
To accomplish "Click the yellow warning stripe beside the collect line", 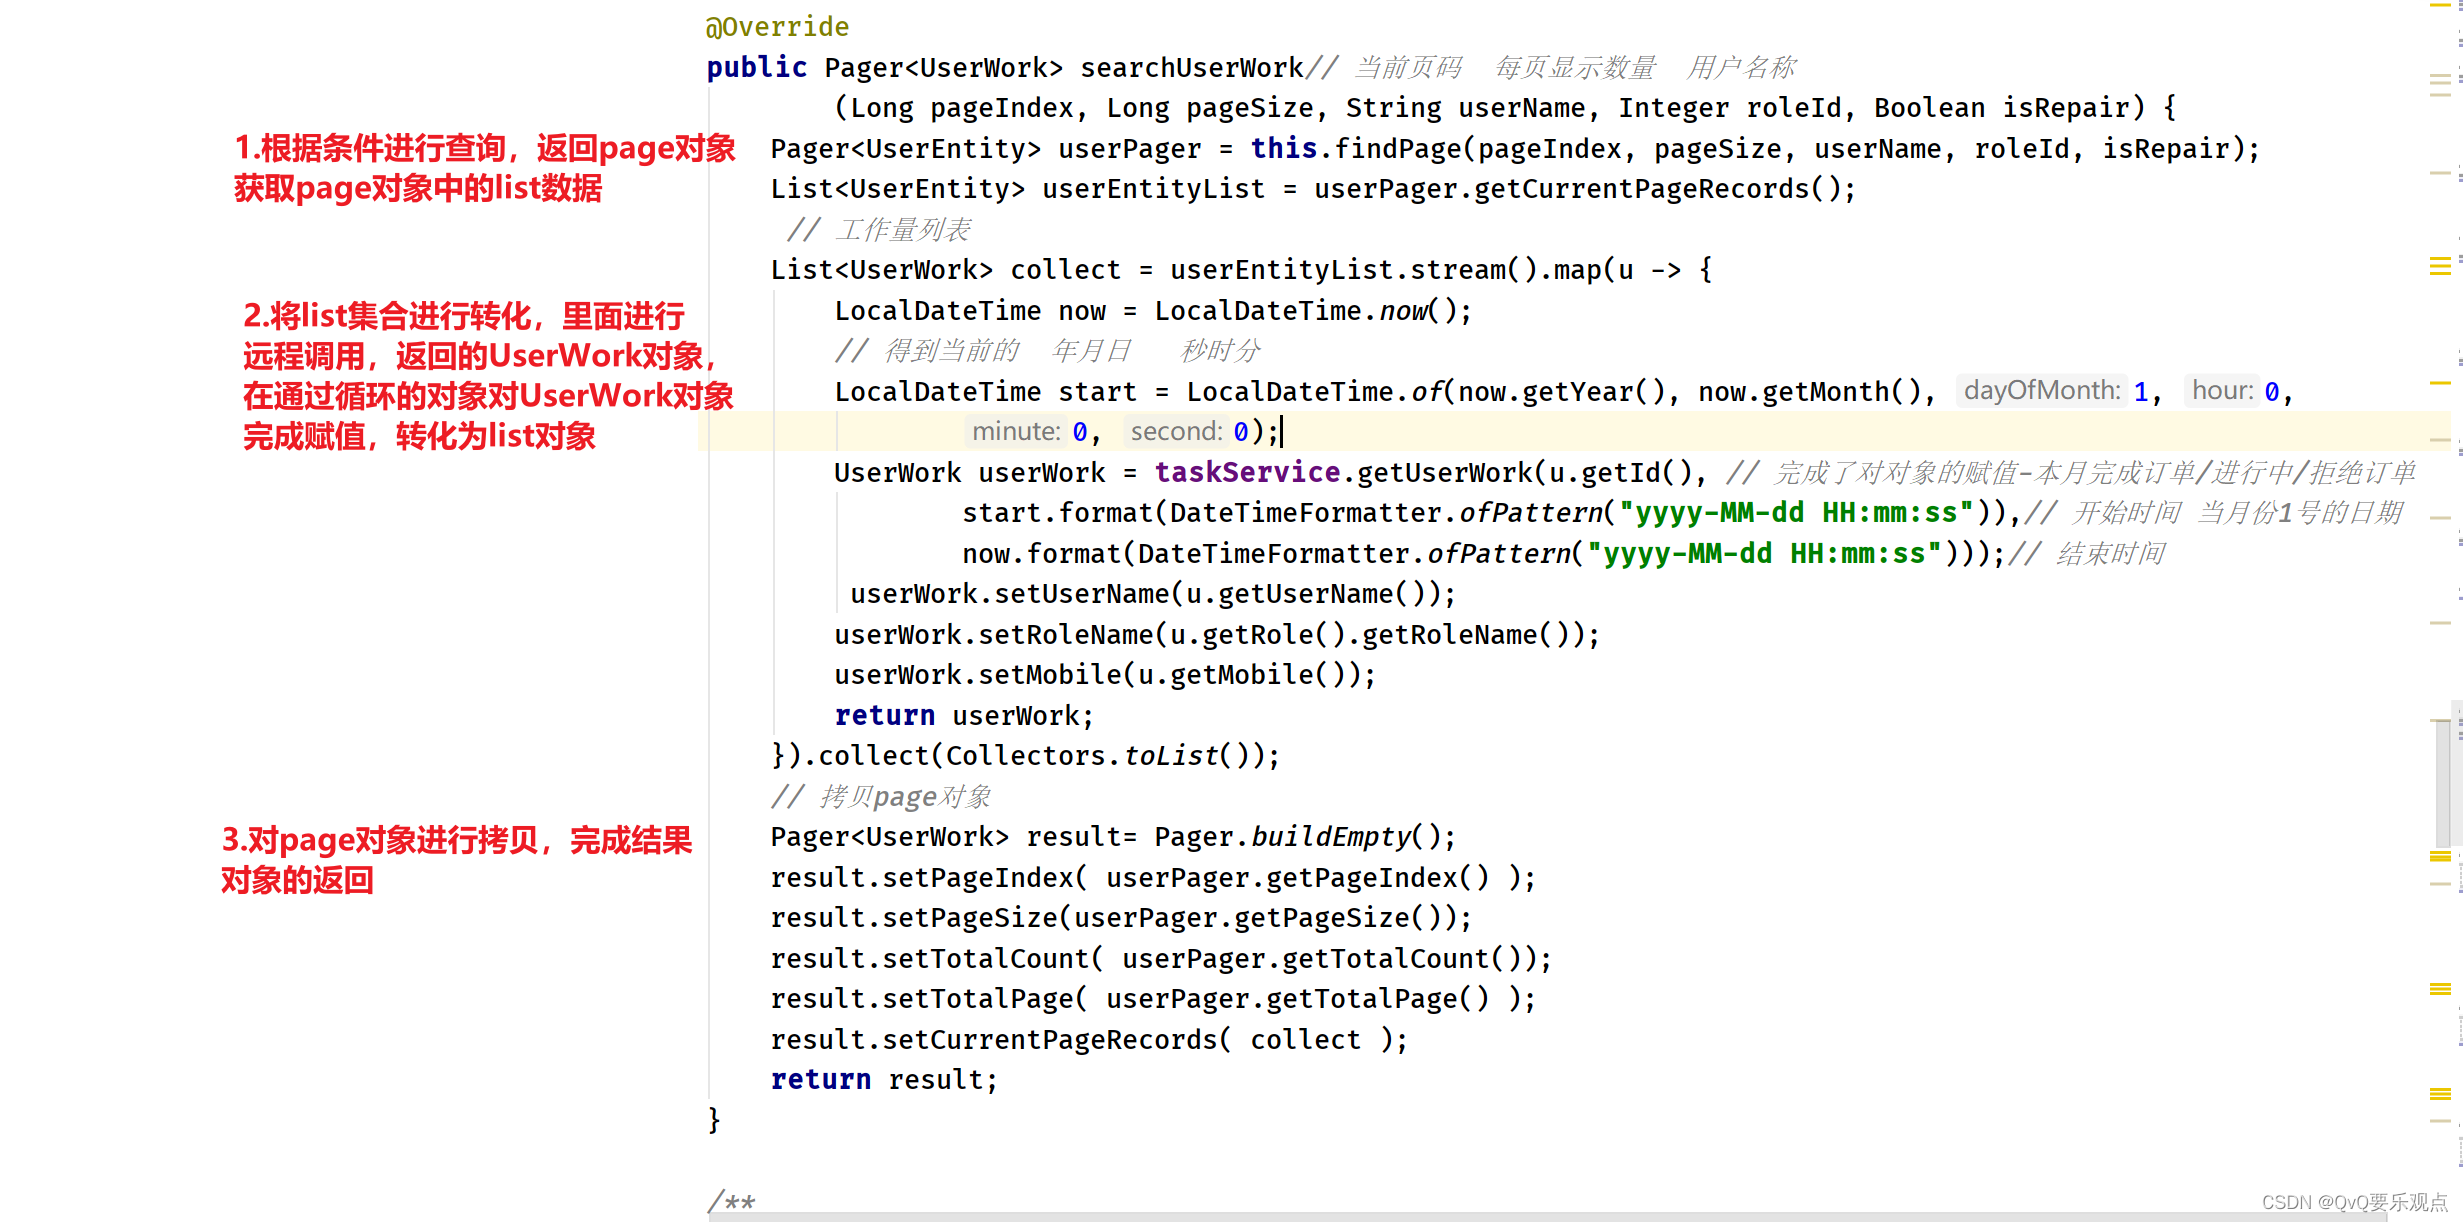I will (2440, 267).
